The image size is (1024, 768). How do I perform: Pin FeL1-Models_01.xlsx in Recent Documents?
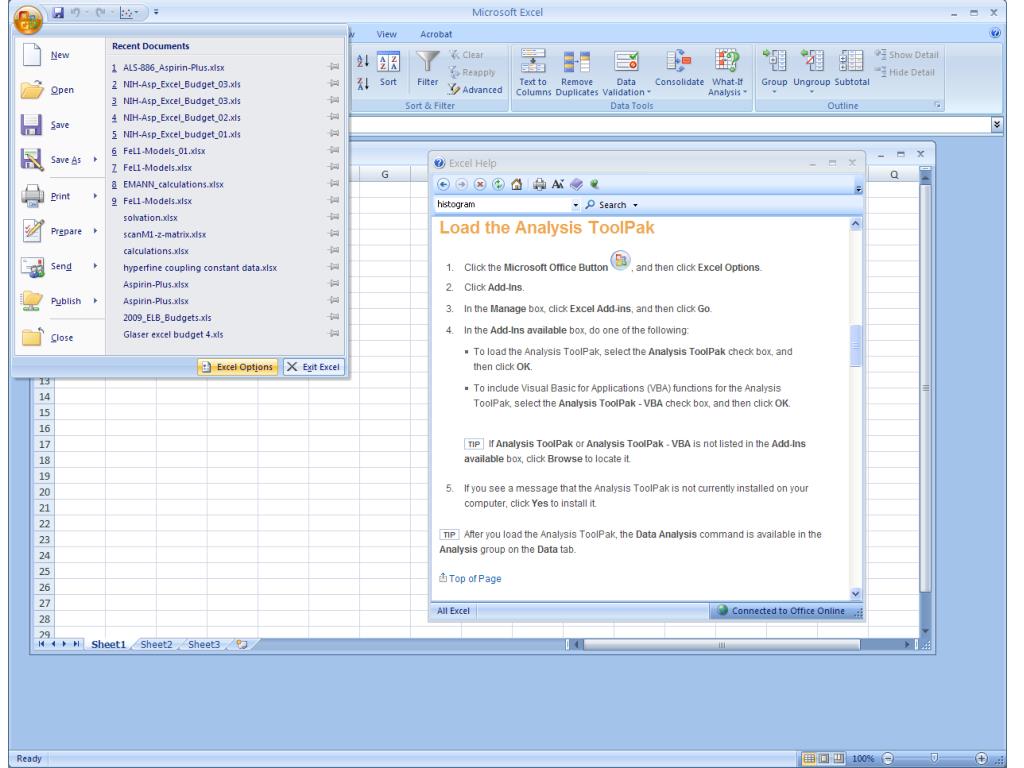coord(334,150)
